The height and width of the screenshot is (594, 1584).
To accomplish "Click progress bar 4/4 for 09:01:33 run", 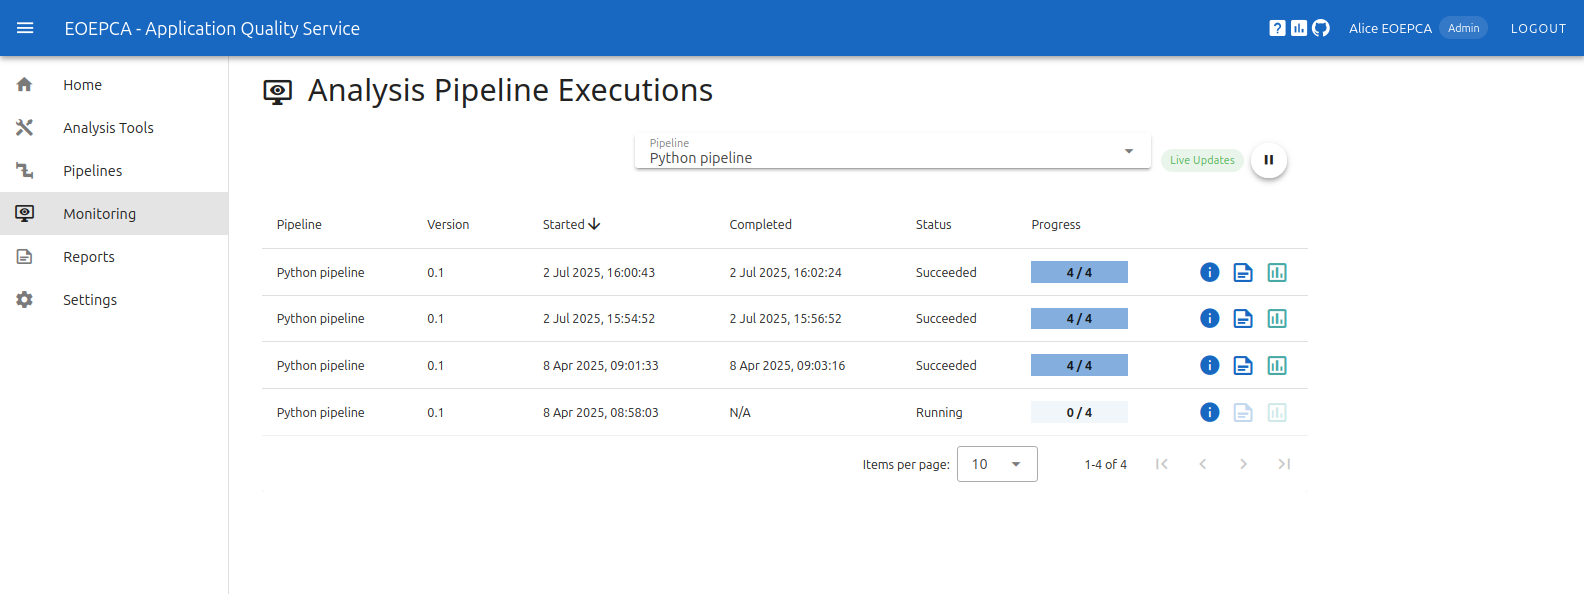I will (x=1079, y=366).
